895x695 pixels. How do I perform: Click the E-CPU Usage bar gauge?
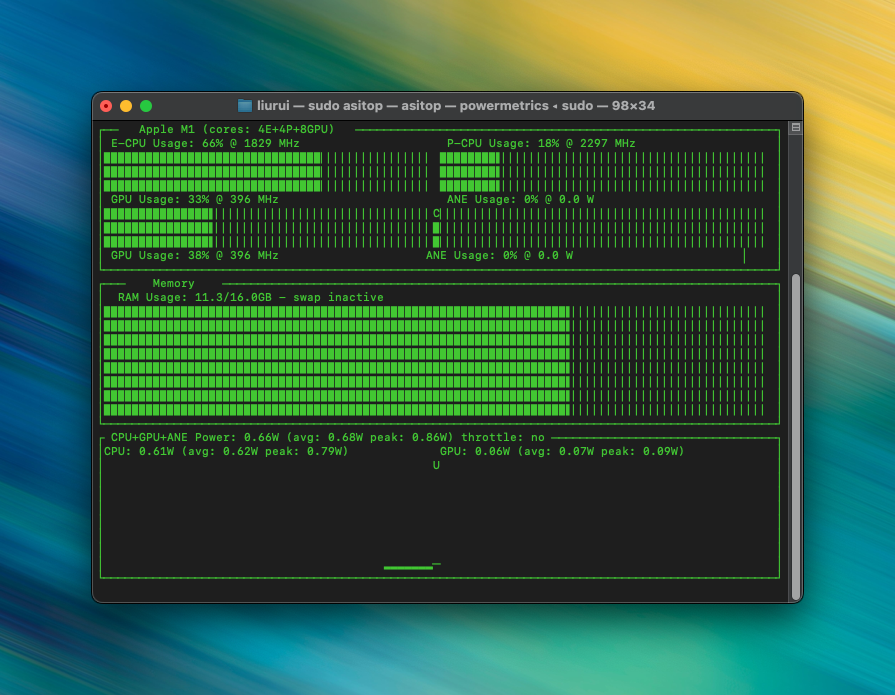(x=266, y=171)
